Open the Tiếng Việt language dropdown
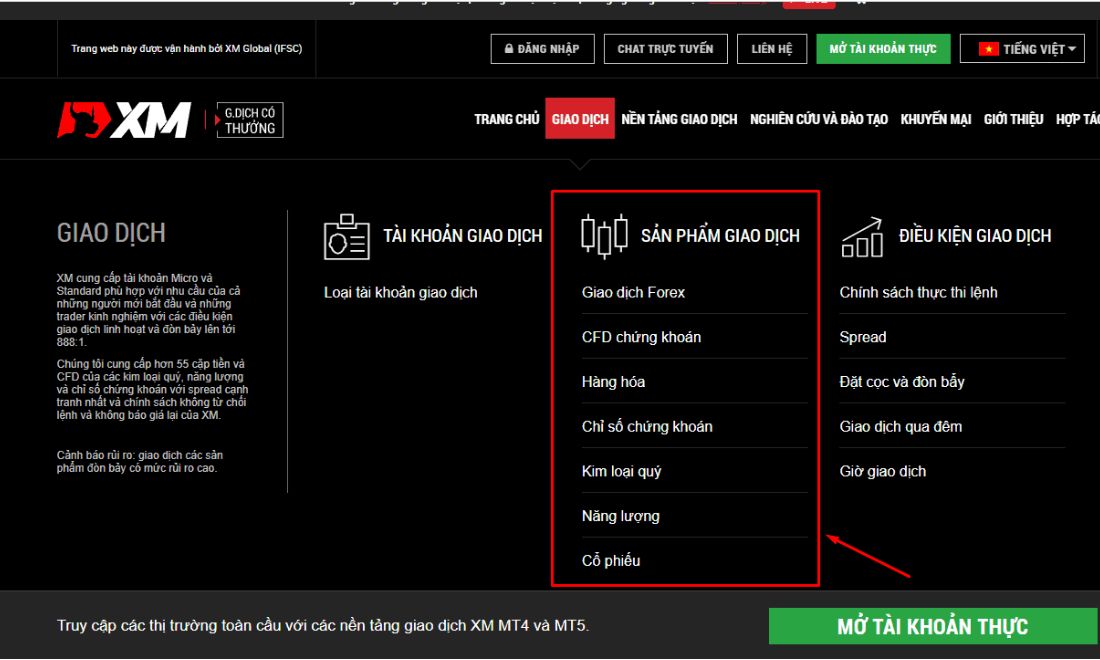The width and height of the screenshot is (1100, 660). [x=1022, y=49]
